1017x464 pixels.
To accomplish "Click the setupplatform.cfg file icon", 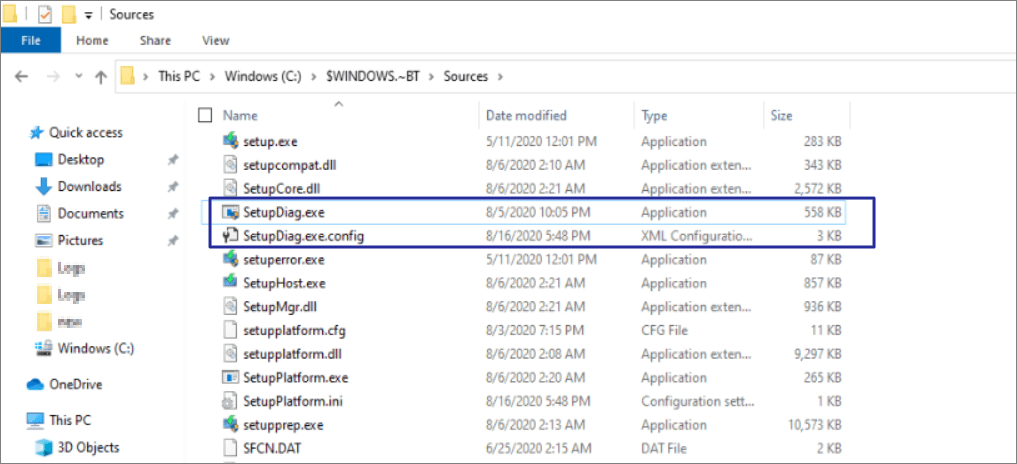I will (231, 330).
